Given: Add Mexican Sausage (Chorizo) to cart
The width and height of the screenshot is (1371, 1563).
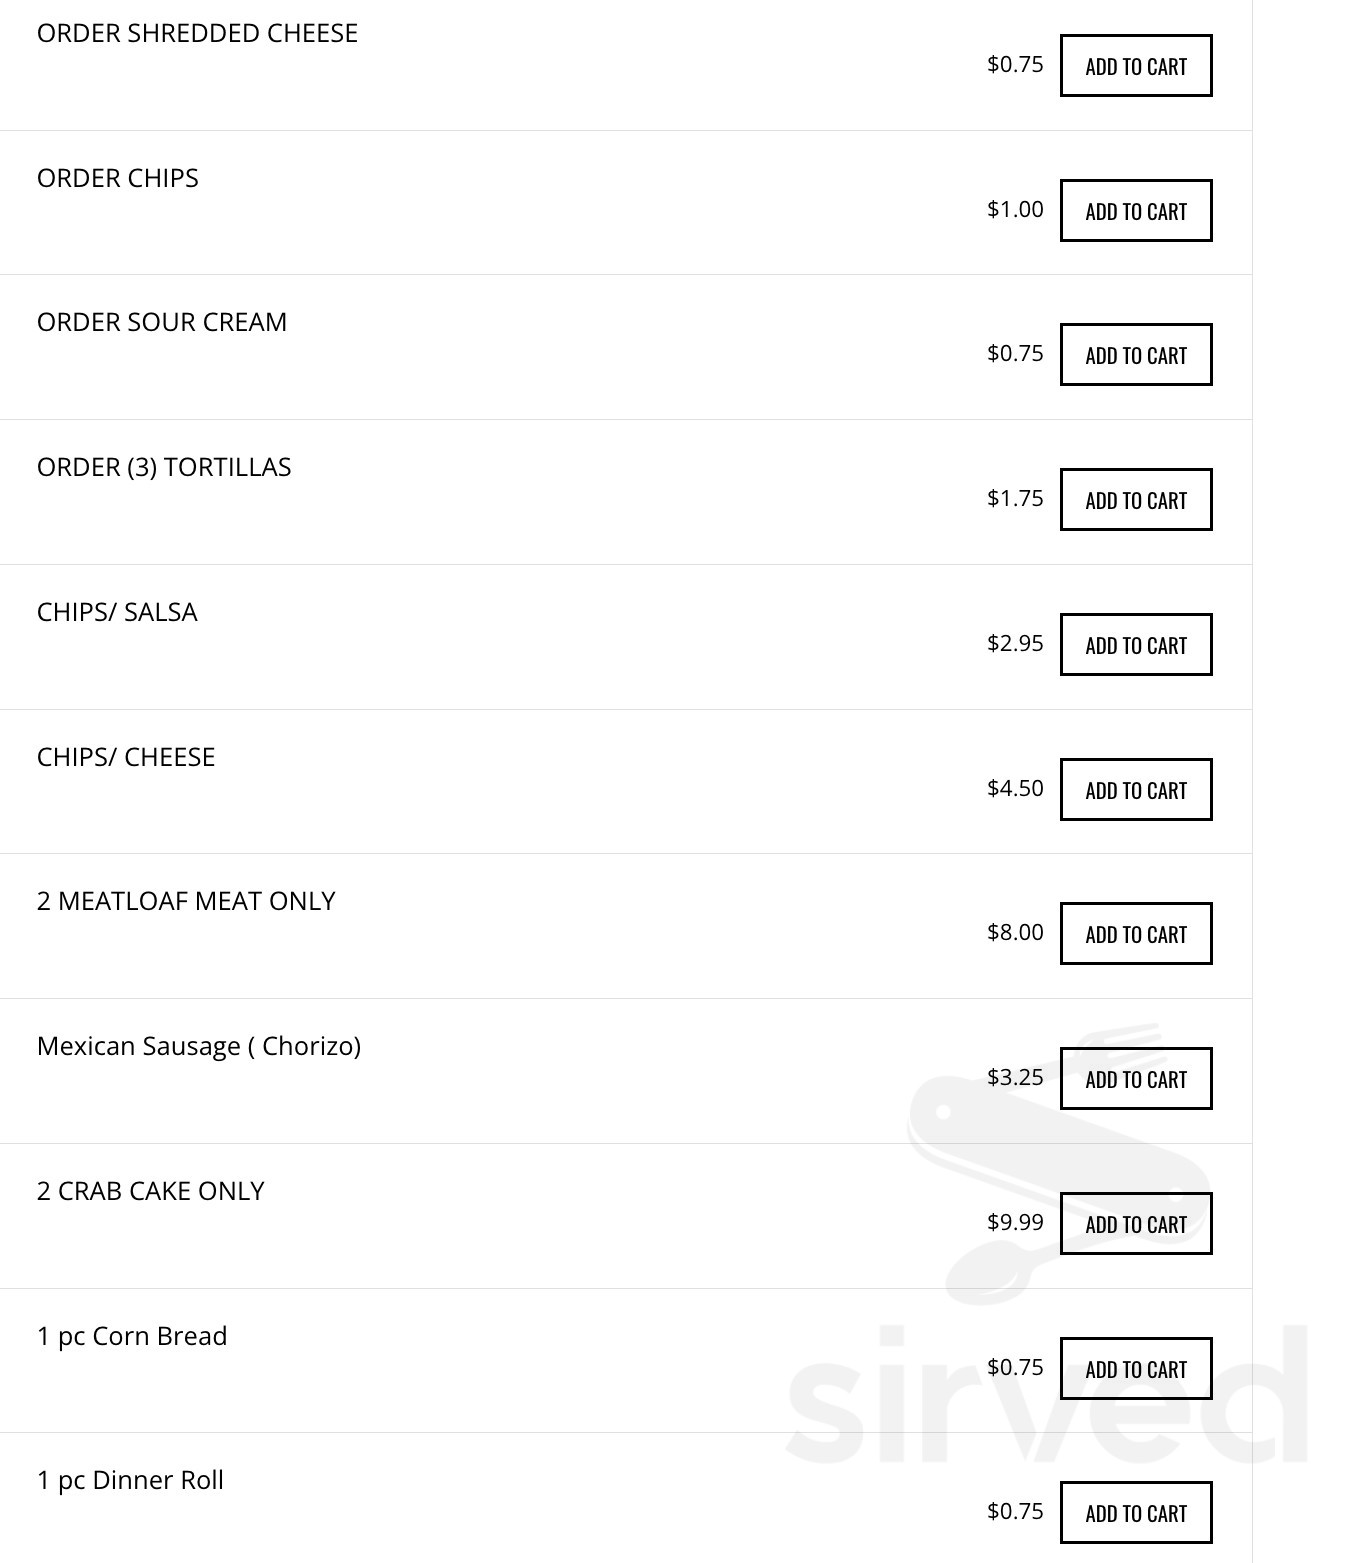Looking at the screenshot, I should tap(1135, 1079).
